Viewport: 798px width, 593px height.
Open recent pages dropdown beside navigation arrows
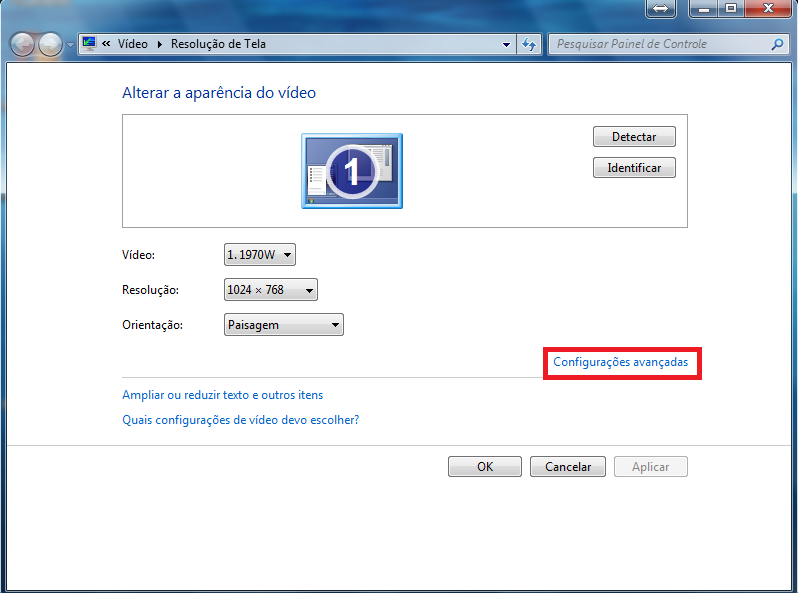pos(70,45)
